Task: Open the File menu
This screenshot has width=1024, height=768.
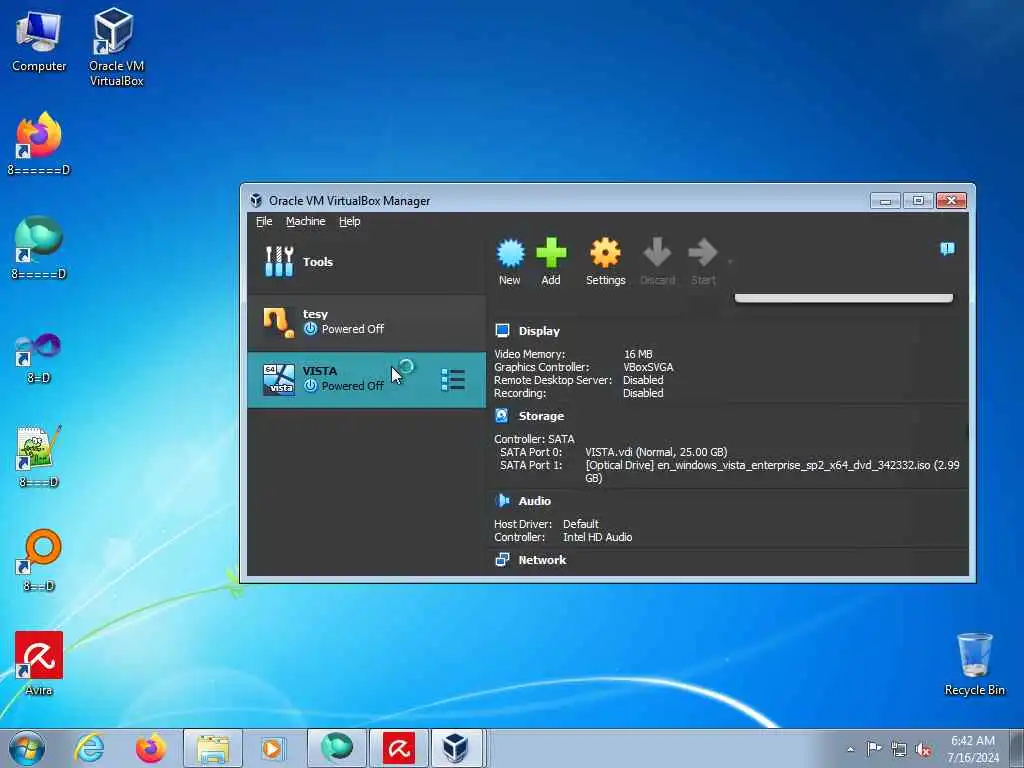Action: pyautogui.click(x=264, y=221)
